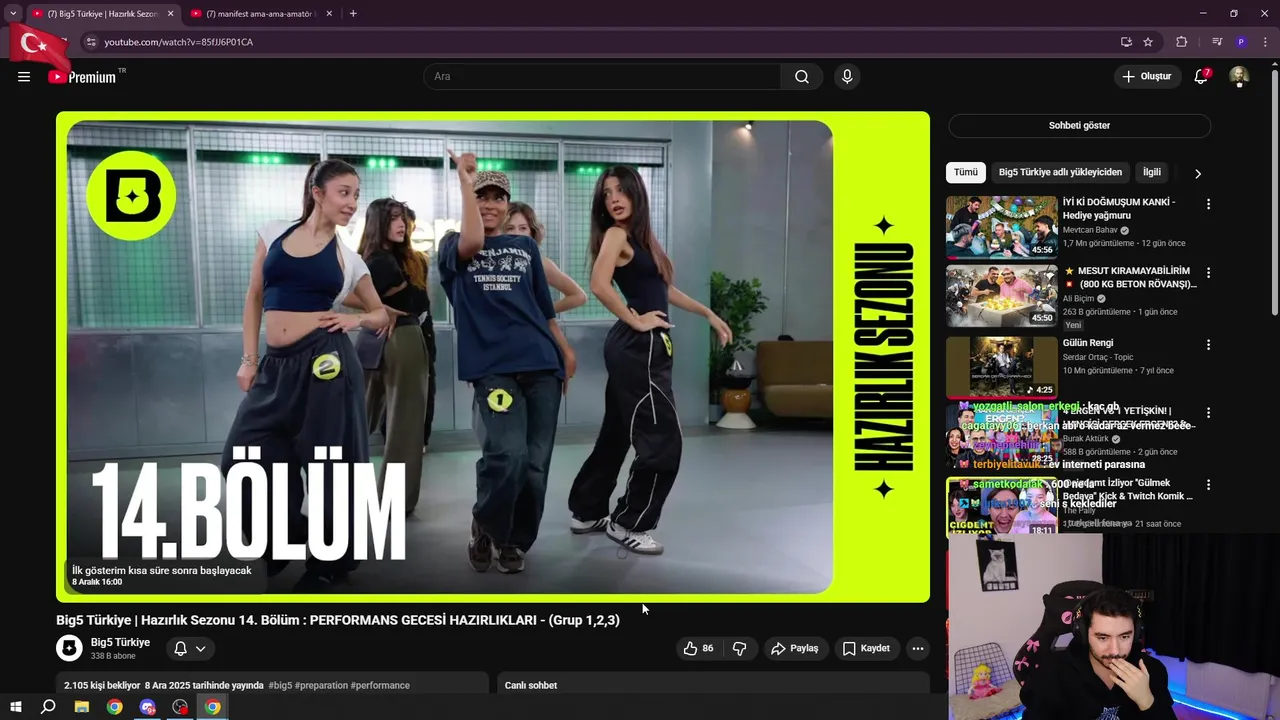
Task: Open more actions for the video
Action: tap(917, 649)
